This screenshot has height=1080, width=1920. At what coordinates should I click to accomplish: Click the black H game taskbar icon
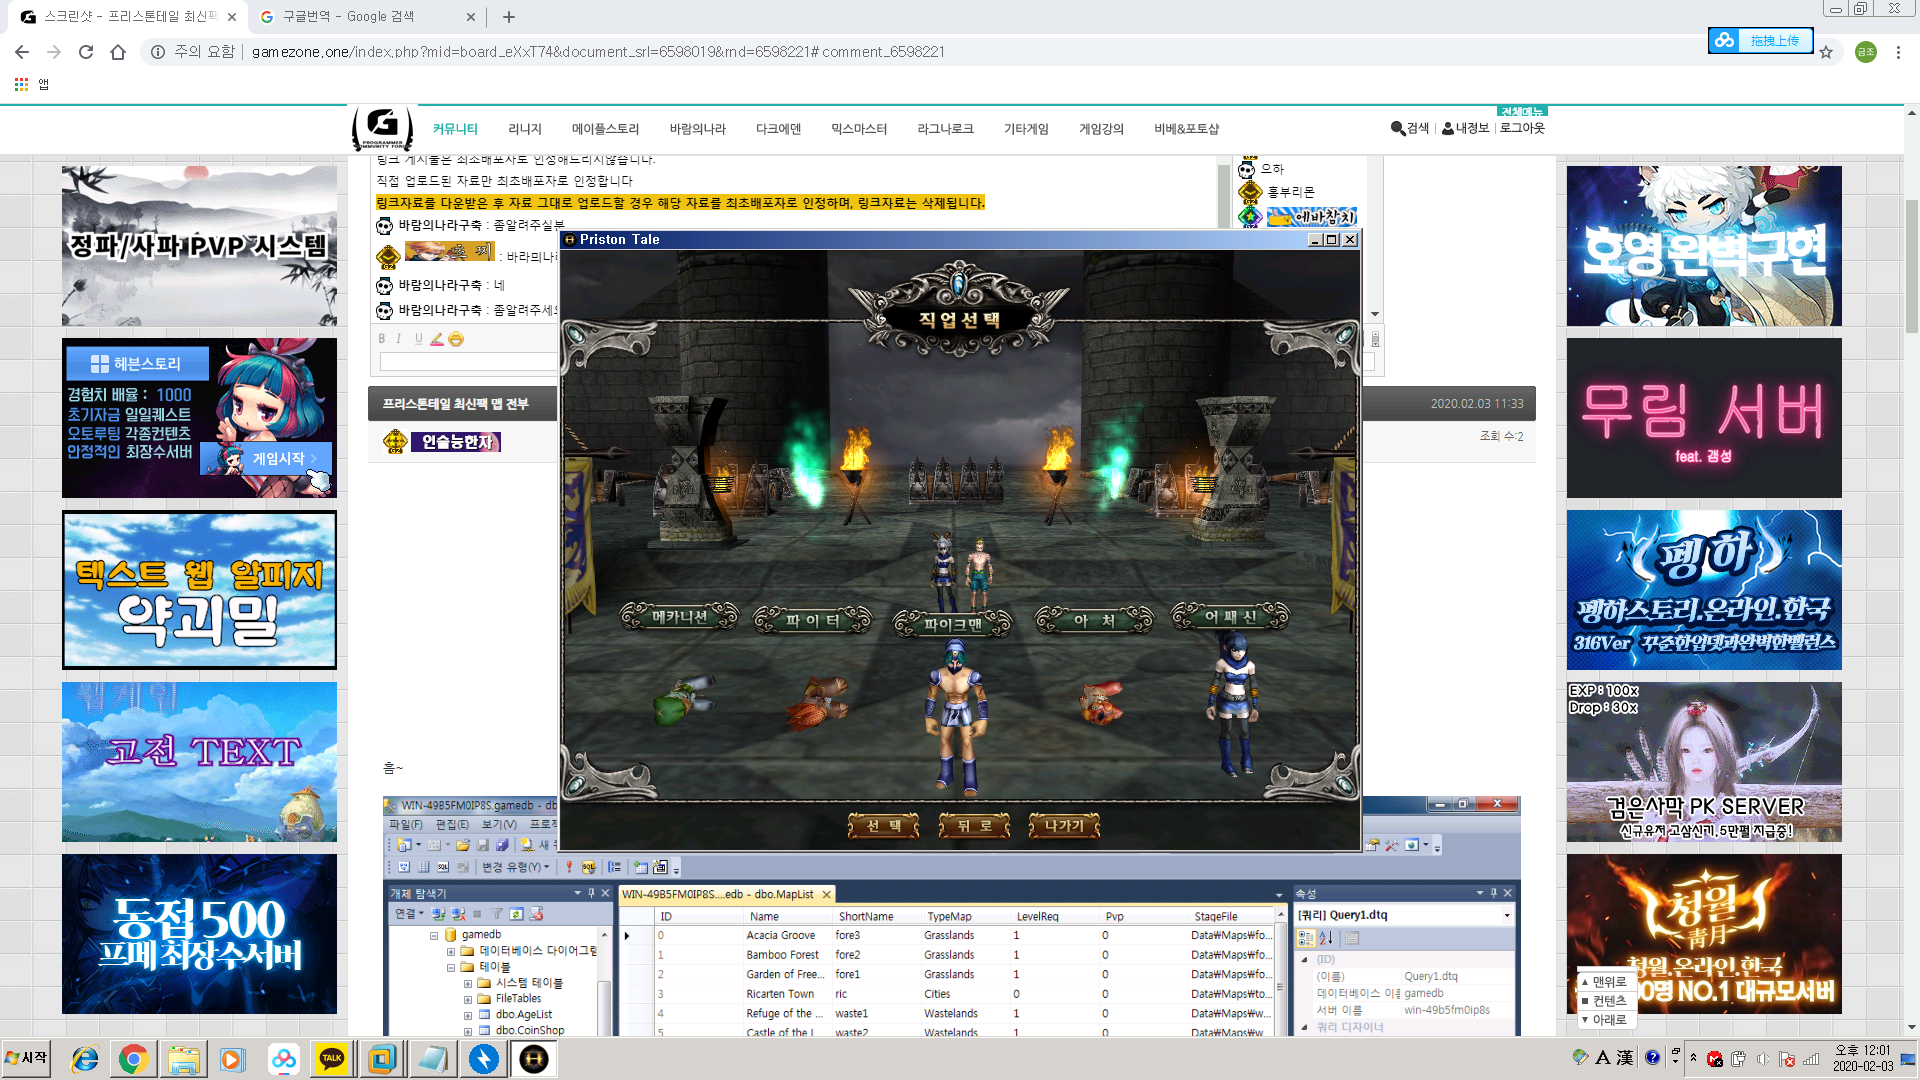[x=534, y=1059]
